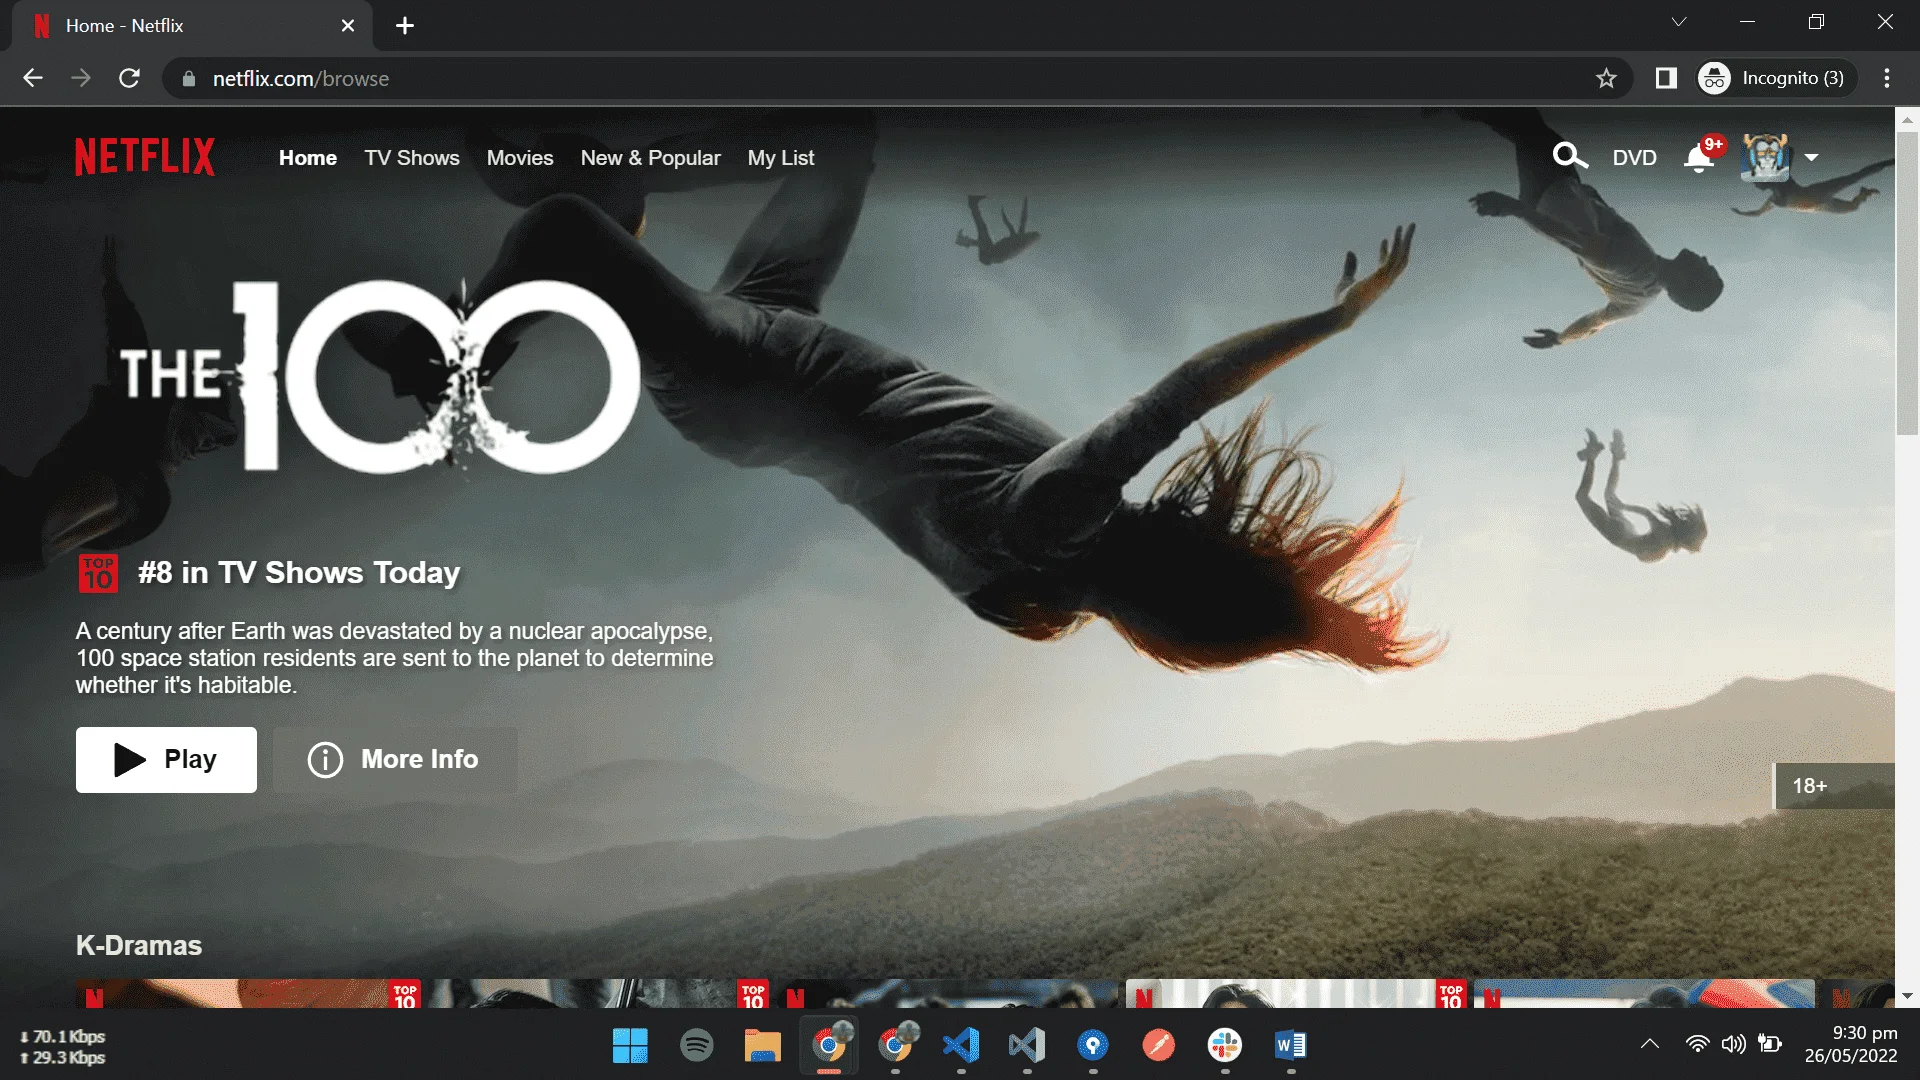Open the My List tab
Screen dimensions: 1920x1080
[x=781, y=158]
